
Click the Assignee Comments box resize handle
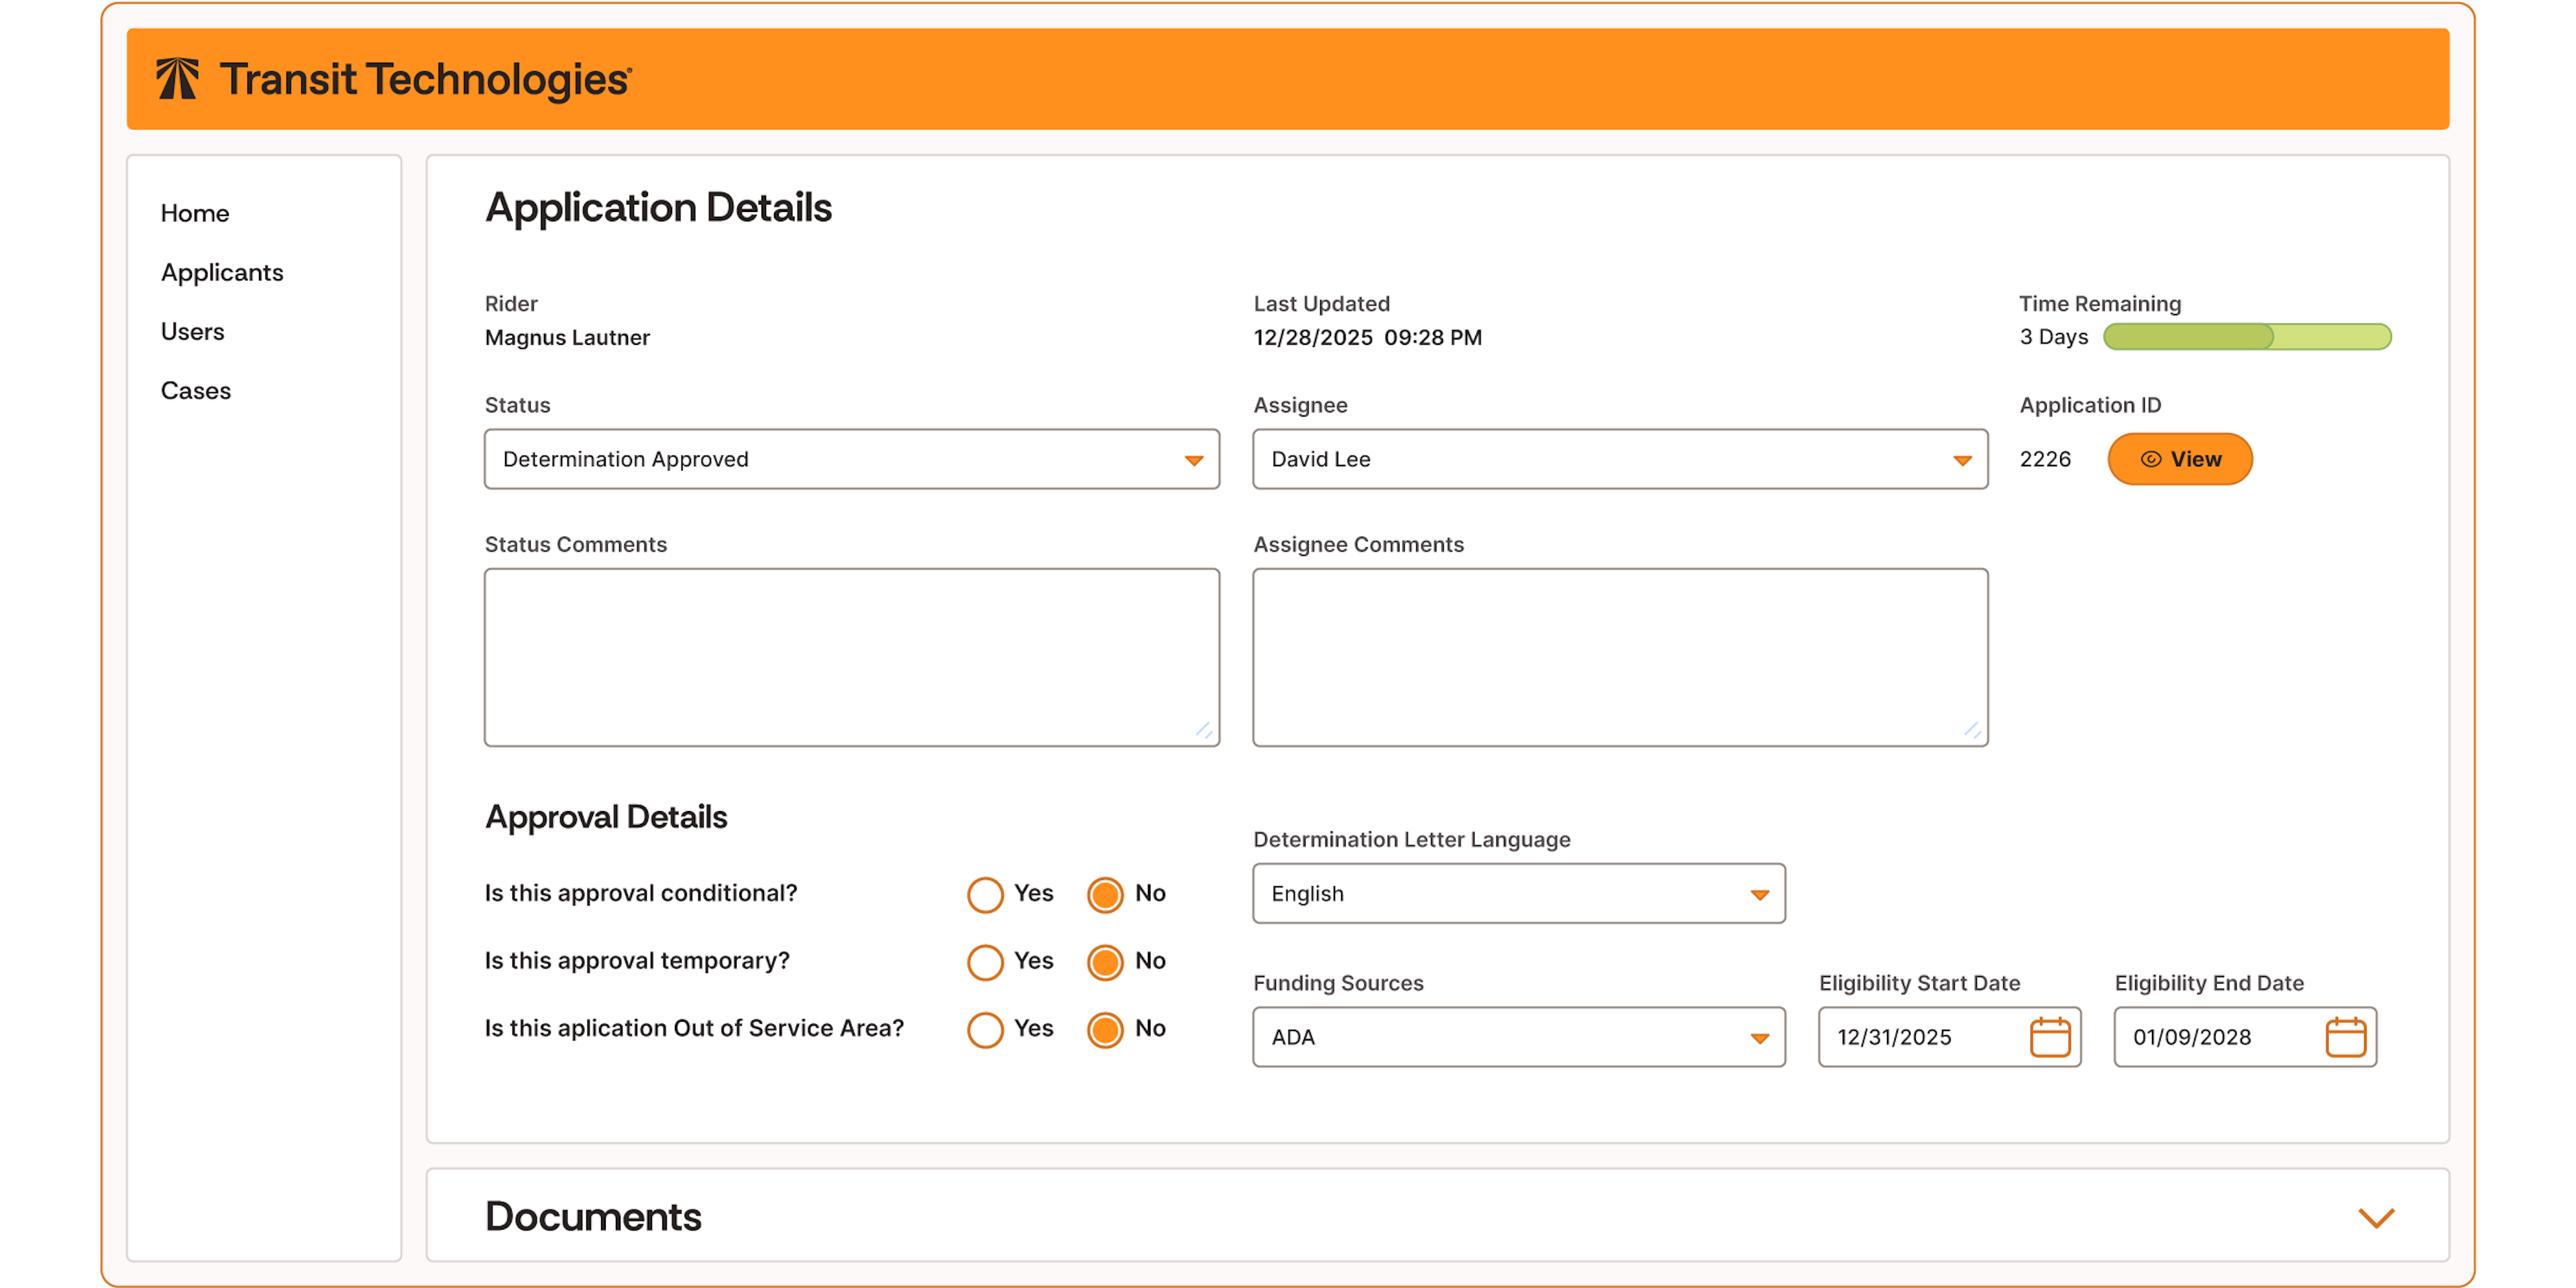tap(1972, 731)
